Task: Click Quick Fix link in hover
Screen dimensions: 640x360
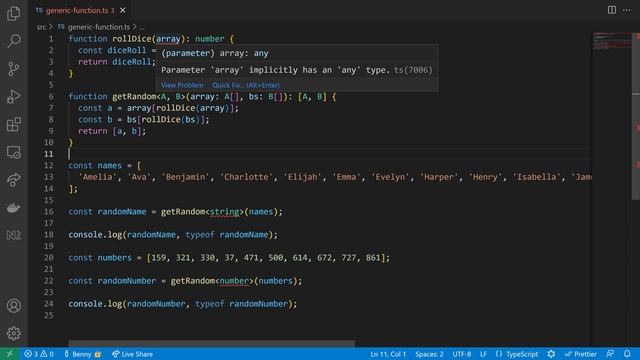Action: (x=246, y=85)
